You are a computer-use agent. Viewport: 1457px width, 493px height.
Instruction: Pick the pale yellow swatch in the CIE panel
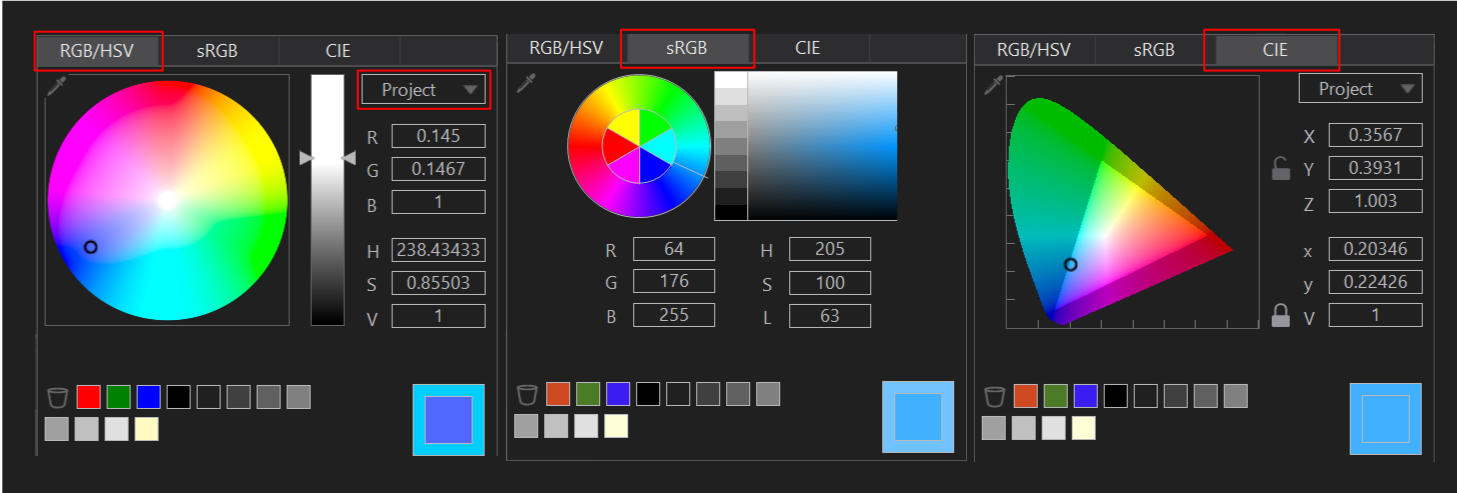coord(1083,428)
